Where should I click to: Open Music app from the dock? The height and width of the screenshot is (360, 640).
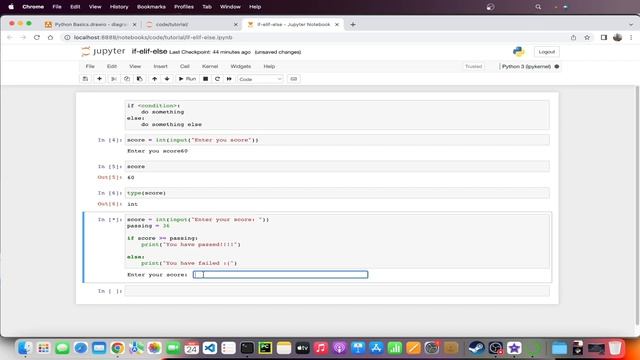321,348
